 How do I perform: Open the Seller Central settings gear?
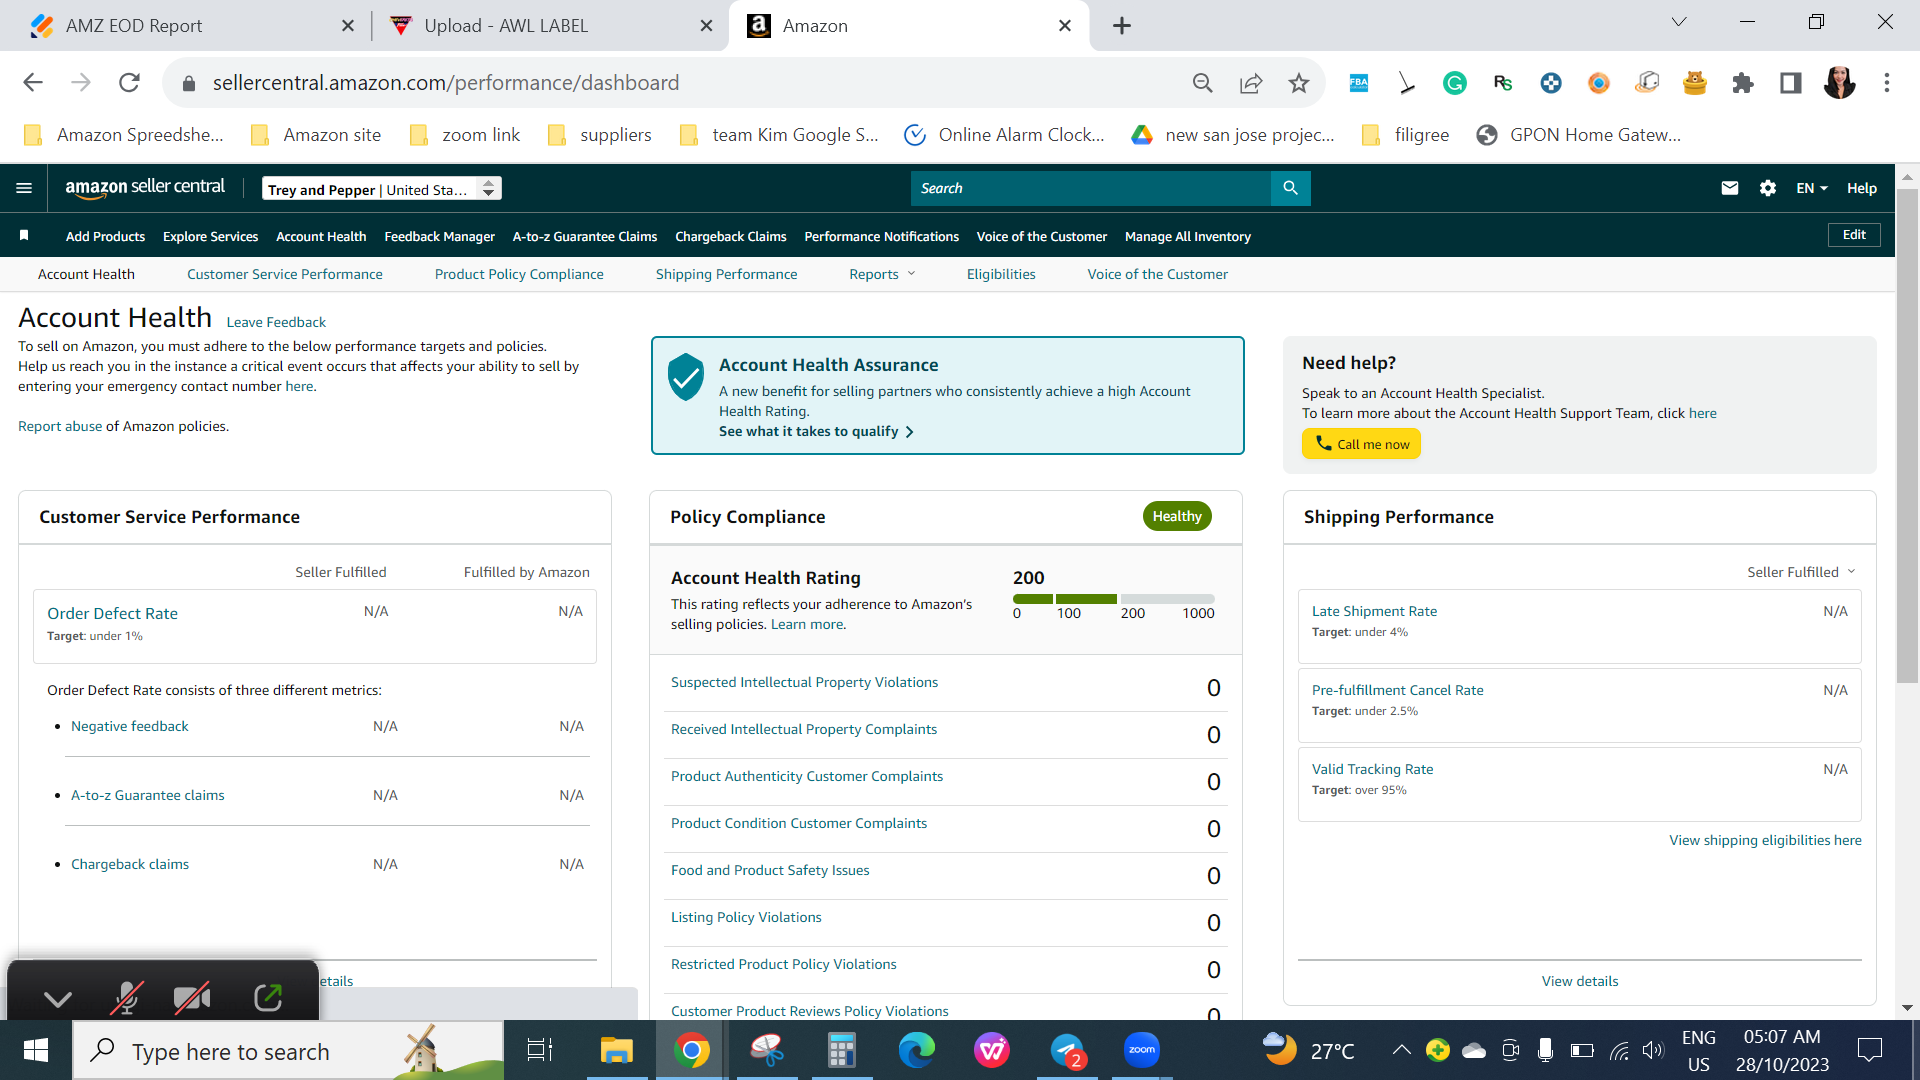coord(1768,188)
